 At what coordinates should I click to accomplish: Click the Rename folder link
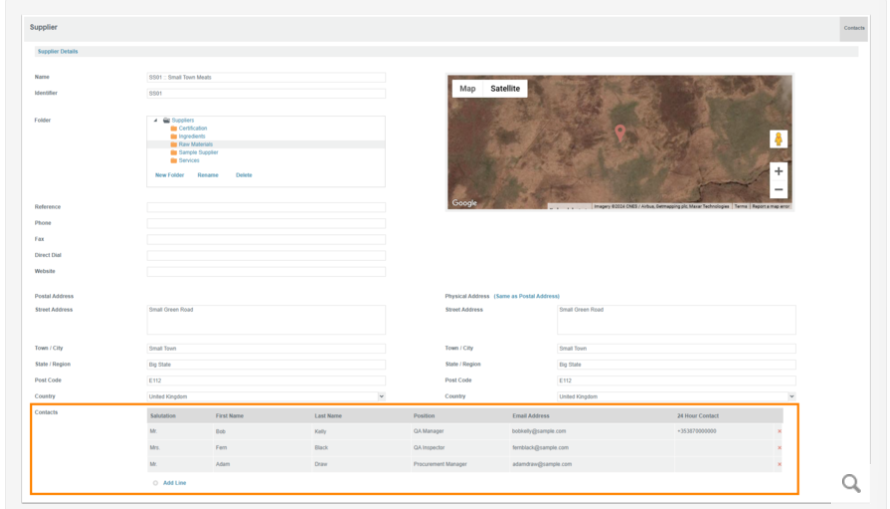(x=207, y=175)
